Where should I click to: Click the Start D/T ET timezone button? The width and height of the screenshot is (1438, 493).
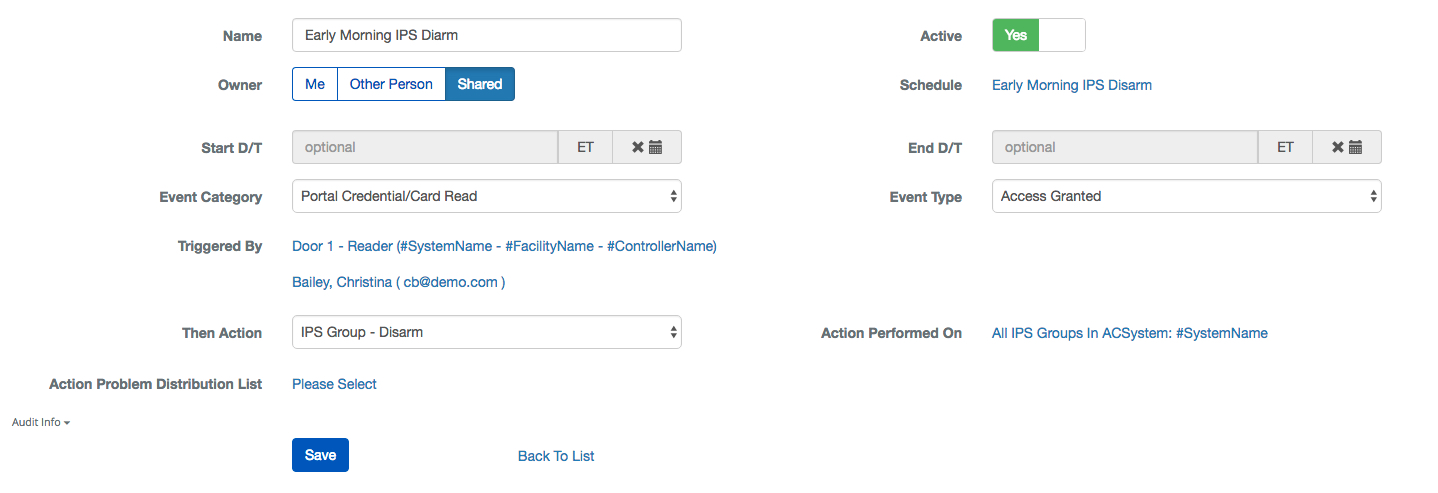585,147
